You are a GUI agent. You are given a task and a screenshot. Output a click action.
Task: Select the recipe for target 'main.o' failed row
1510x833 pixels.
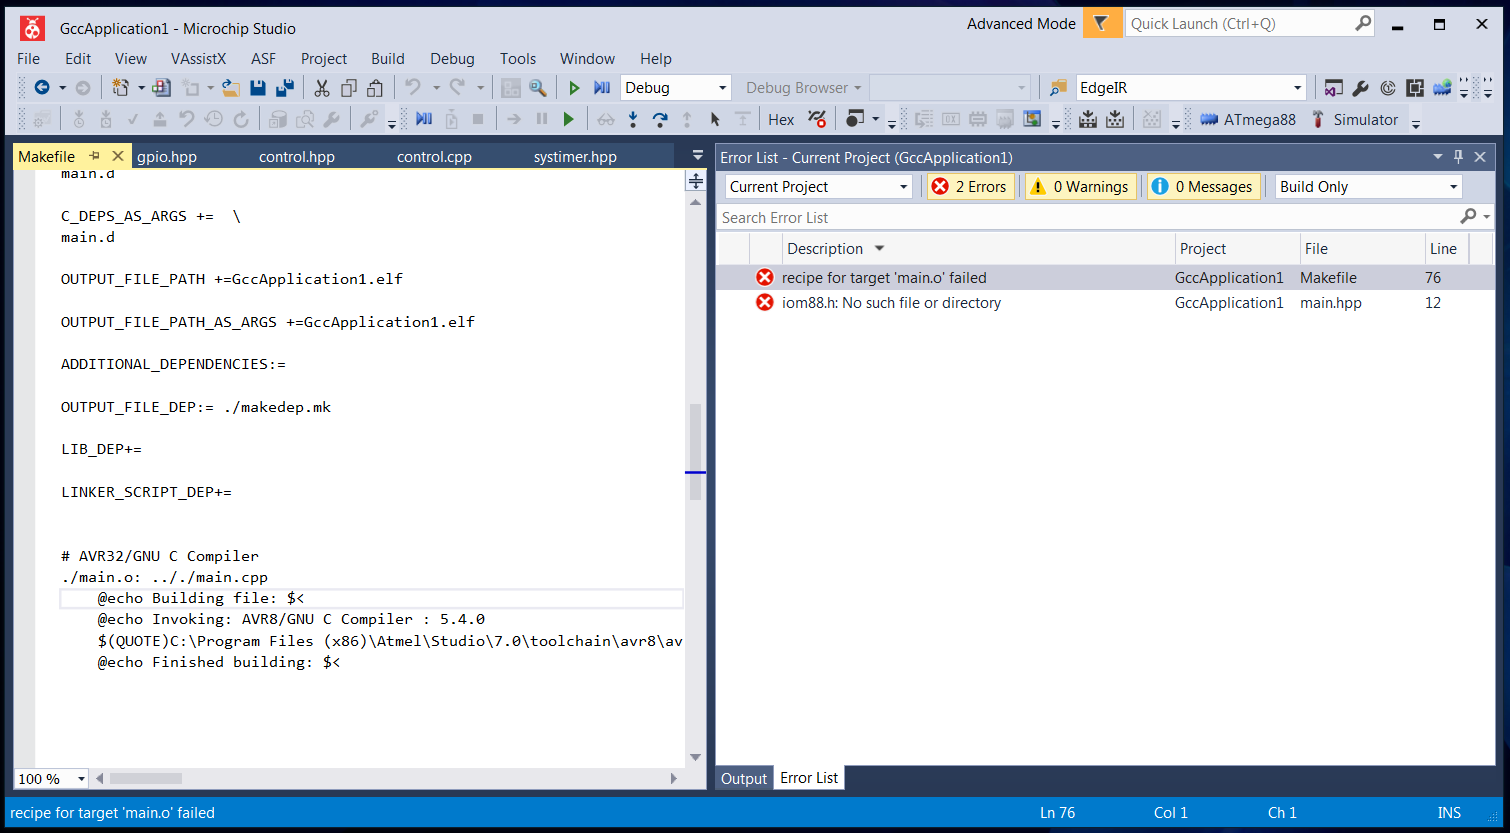pyautogui.click(x=1105, y=278)
